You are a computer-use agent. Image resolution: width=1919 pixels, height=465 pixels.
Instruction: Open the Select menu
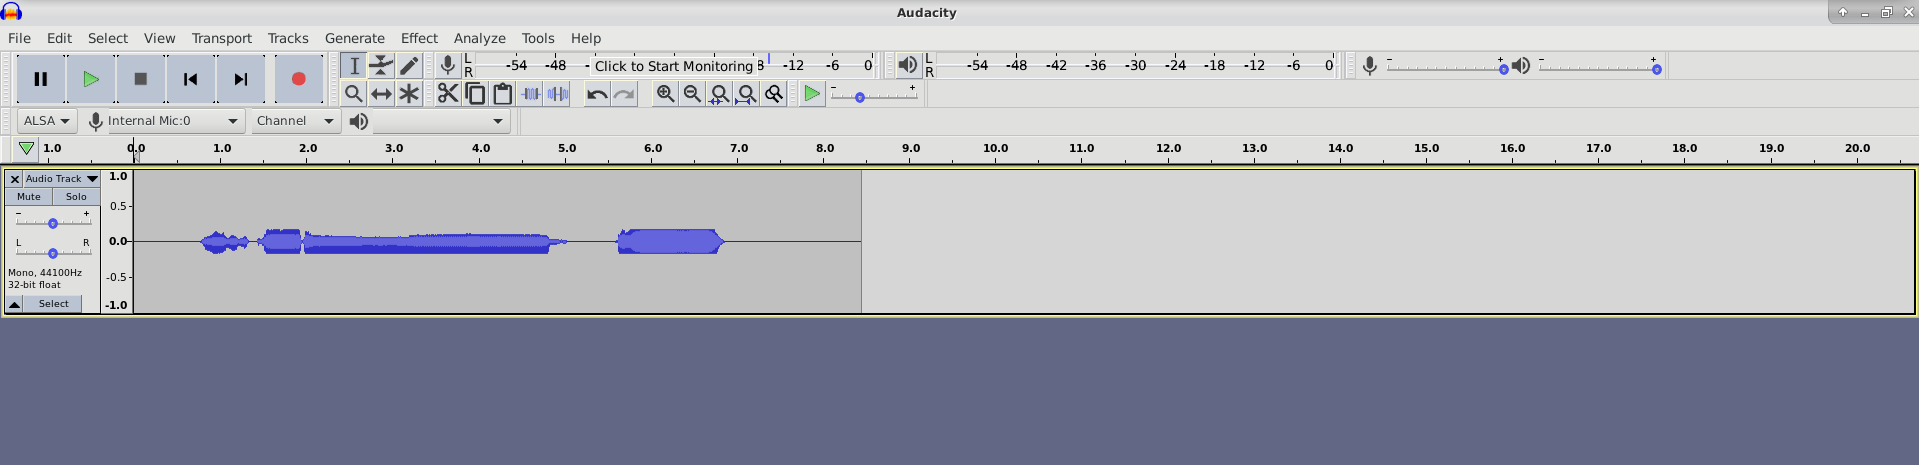[108, 38]
